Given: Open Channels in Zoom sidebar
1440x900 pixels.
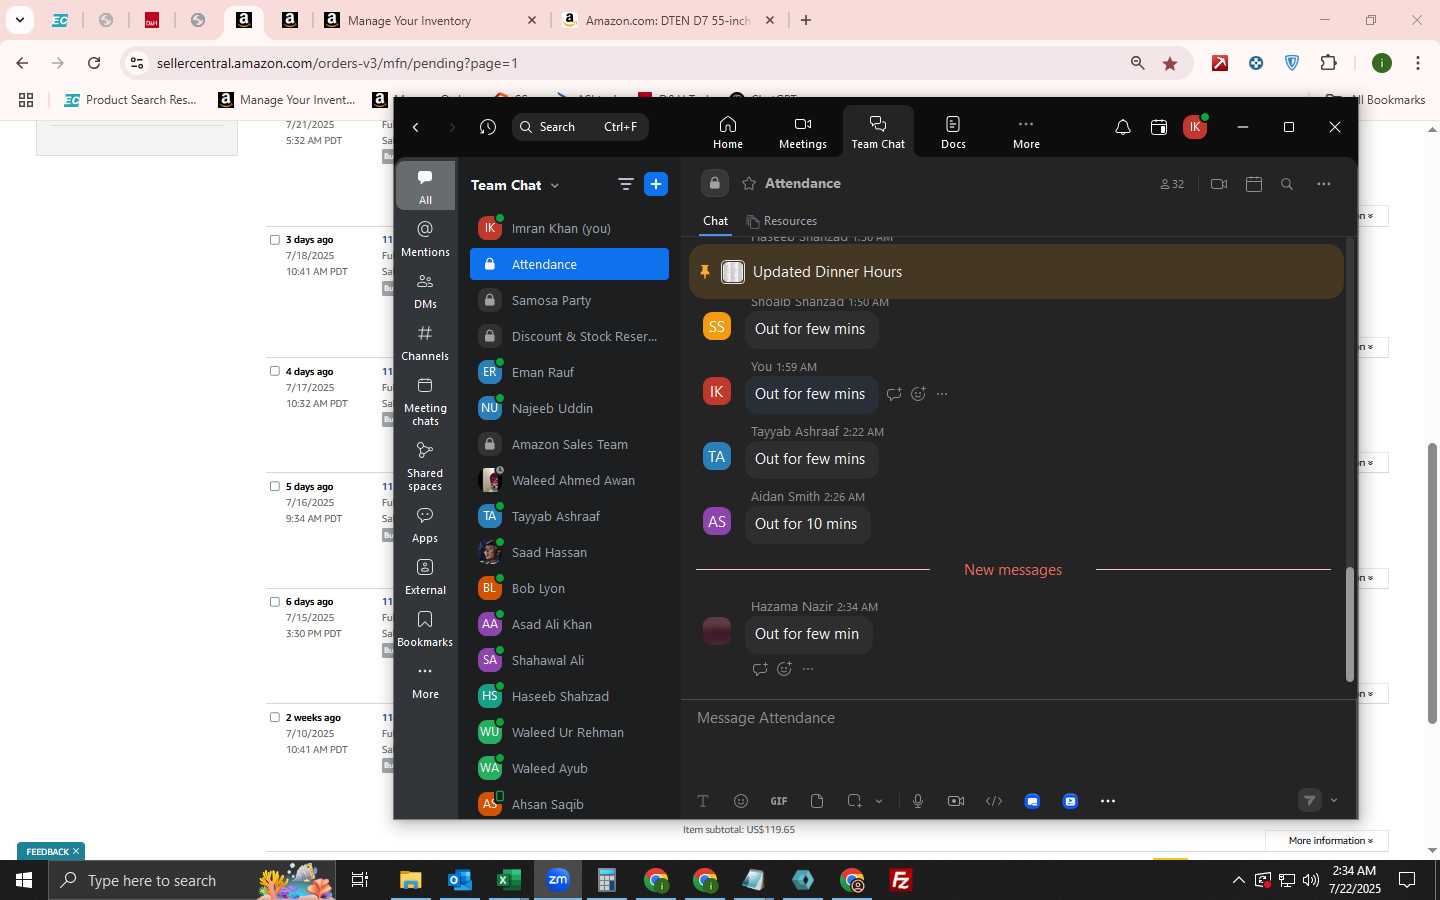Looking at the screenshot, I should [x=425, y=343].
